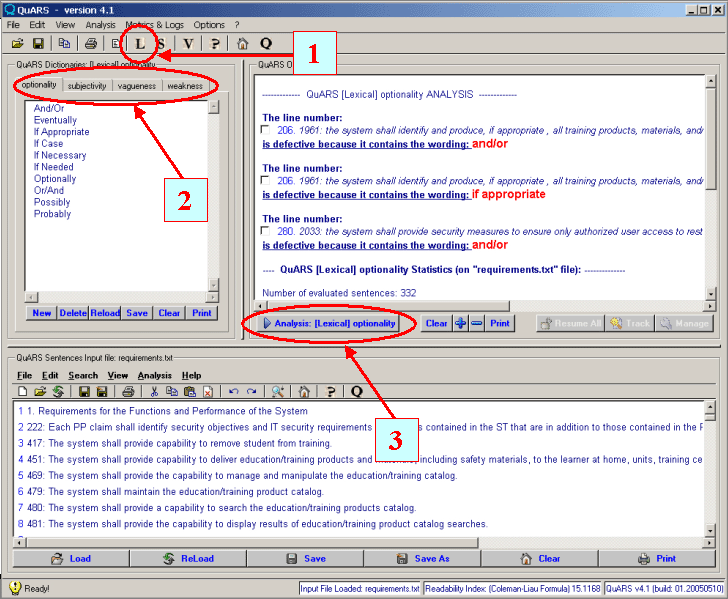Click the dictionary Clear button
728x599 pixels.
point(169,313)
